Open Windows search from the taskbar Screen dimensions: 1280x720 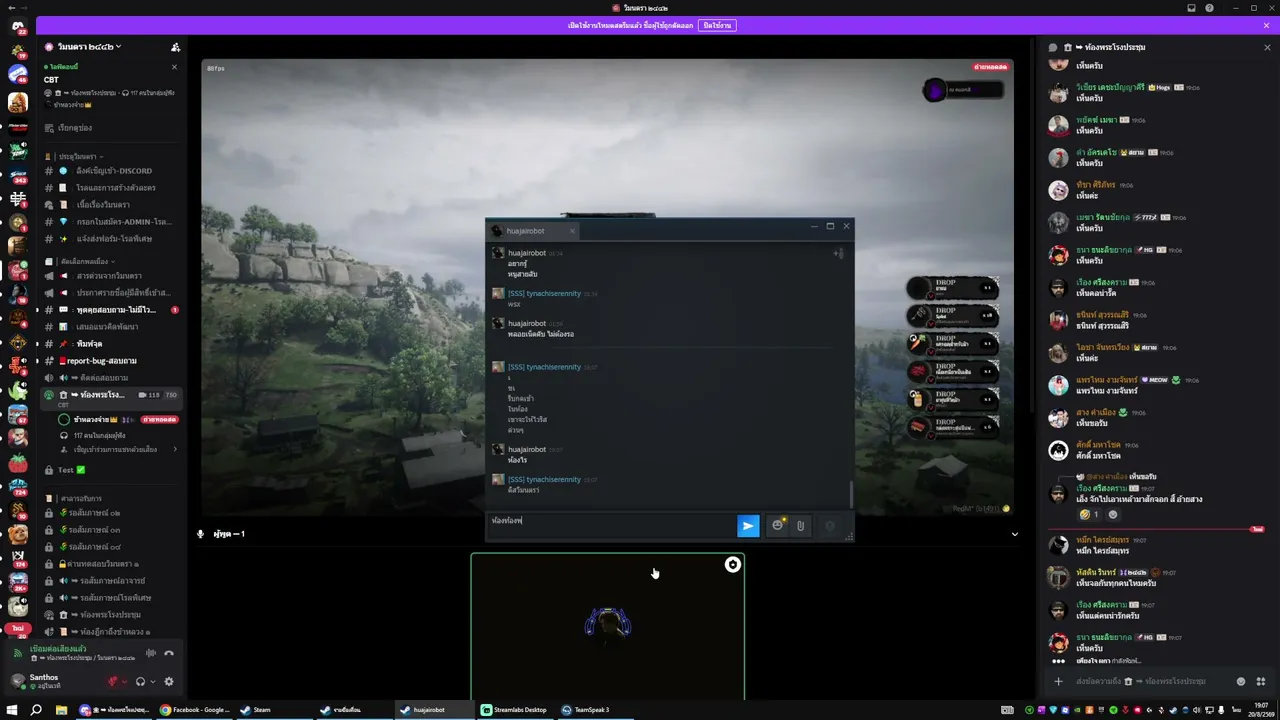[x=36, y=710]
